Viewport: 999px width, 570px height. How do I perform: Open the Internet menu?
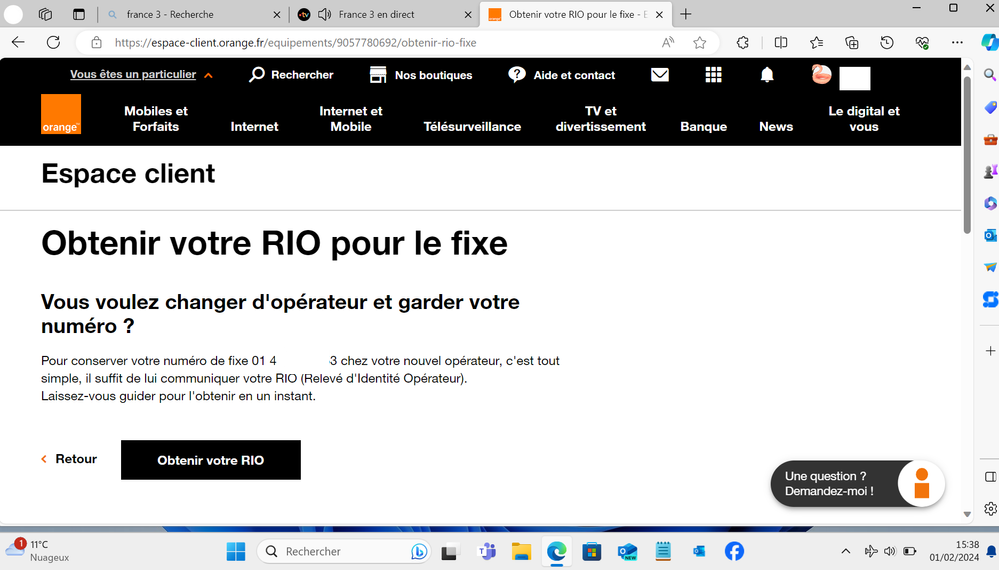[x=254, y=126]
